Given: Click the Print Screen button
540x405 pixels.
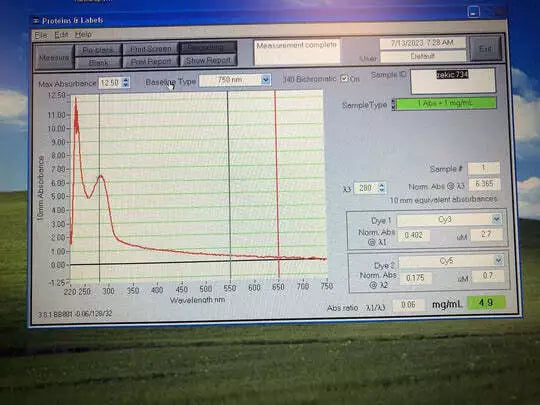Looking at the screenshot, I should pos(150,49).
